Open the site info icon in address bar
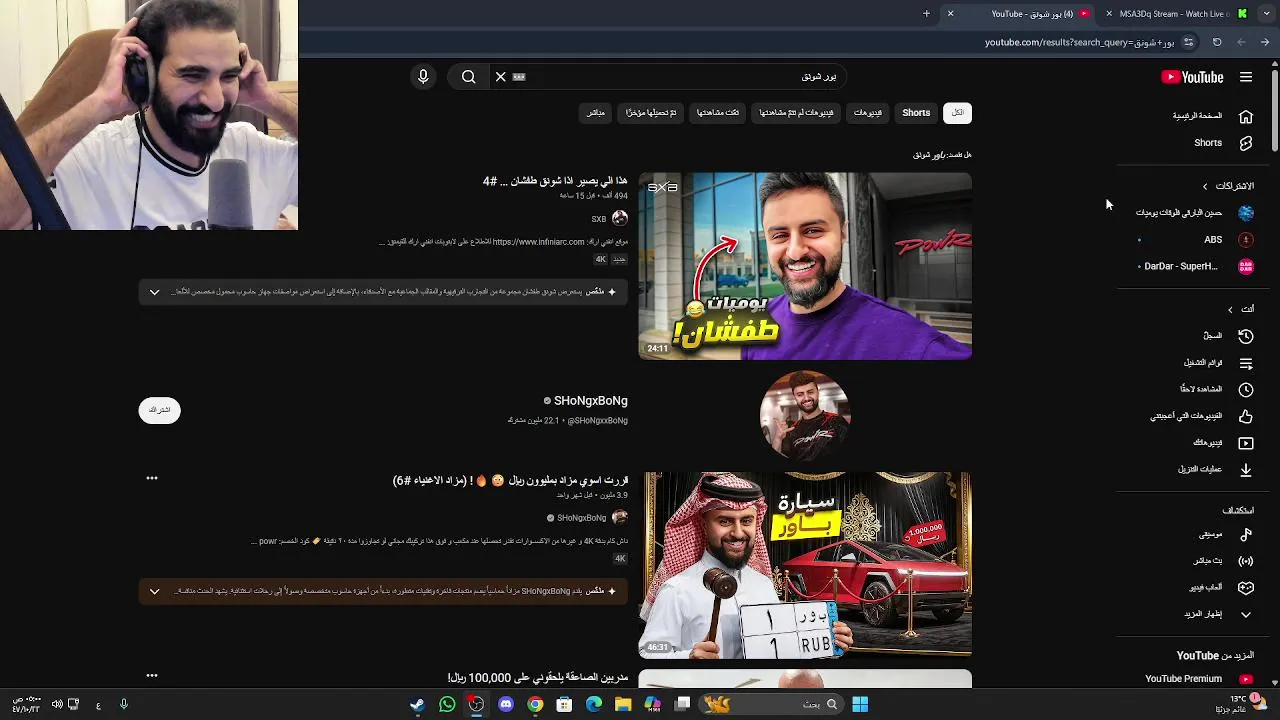The width and height of the screenshot is (1280, 720). click(x=1188, y=42)
